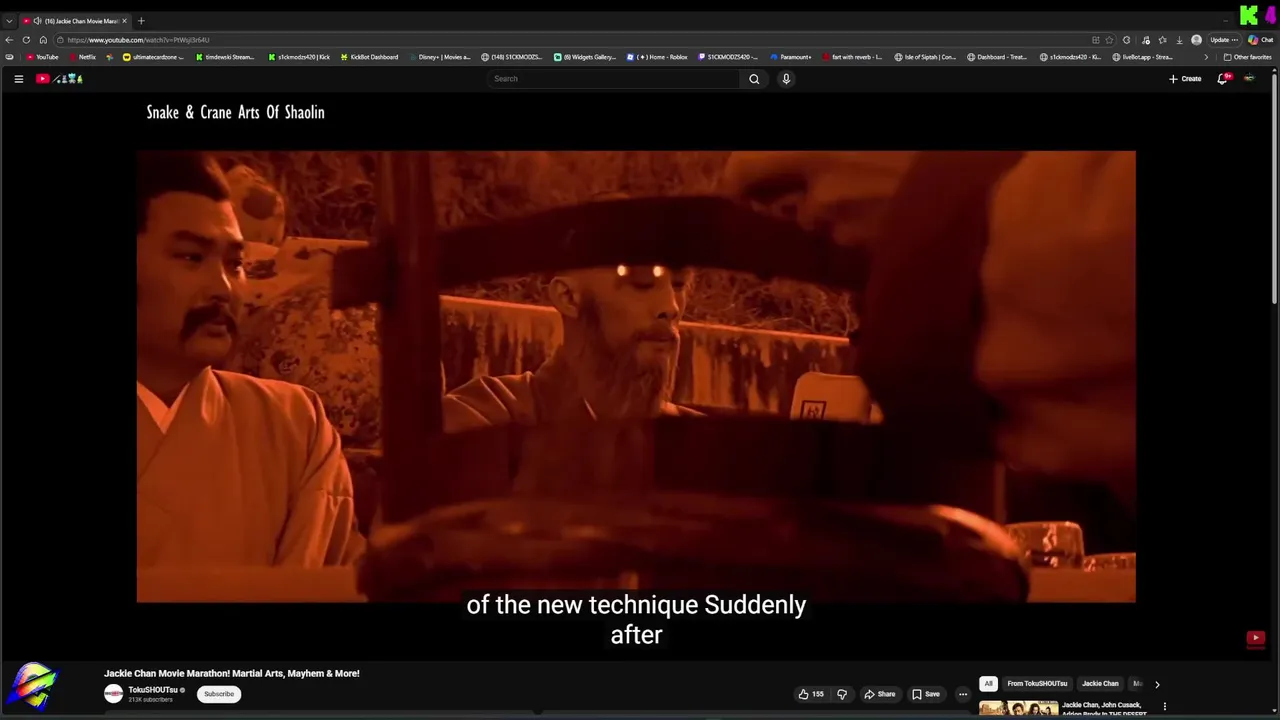Open livebot.app bookmark
This screenshot has height=720, width=1280.
1143,57
